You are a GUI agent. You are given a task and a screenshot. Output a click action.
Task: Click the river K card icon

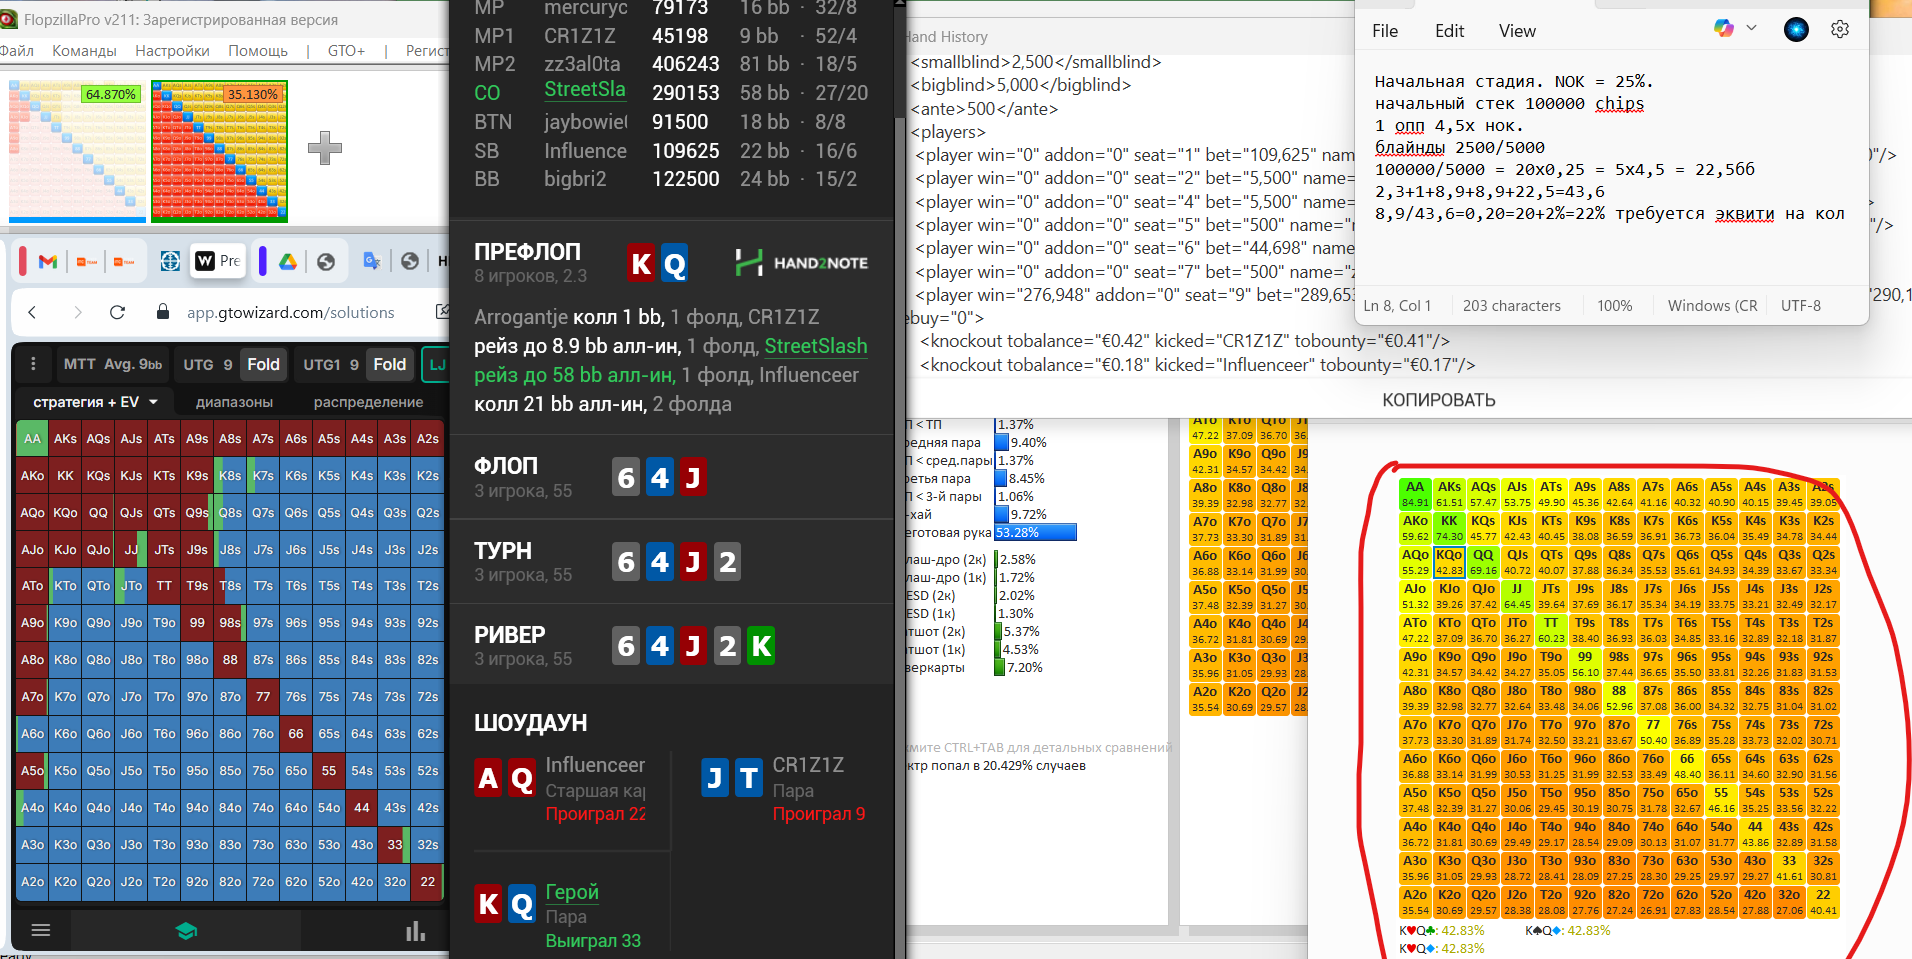[761, 646]
